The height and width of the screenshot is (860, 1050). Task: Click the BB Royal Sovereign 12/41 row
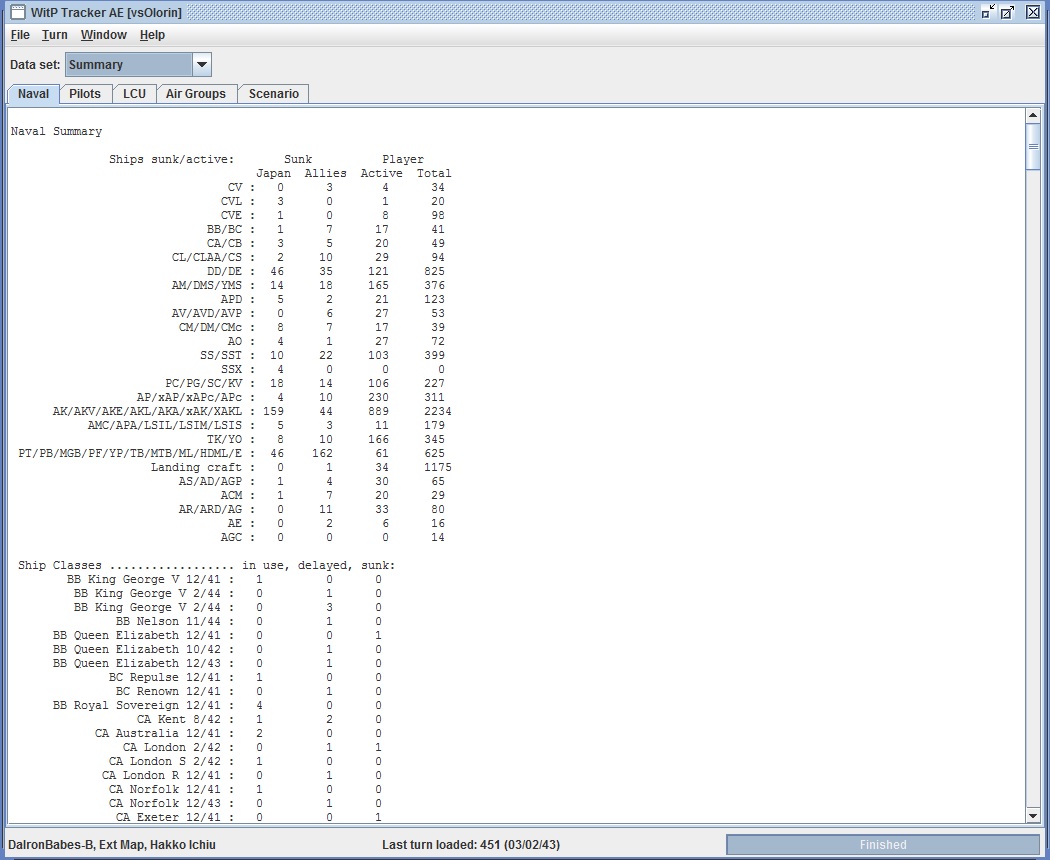[x=218, y=705]
